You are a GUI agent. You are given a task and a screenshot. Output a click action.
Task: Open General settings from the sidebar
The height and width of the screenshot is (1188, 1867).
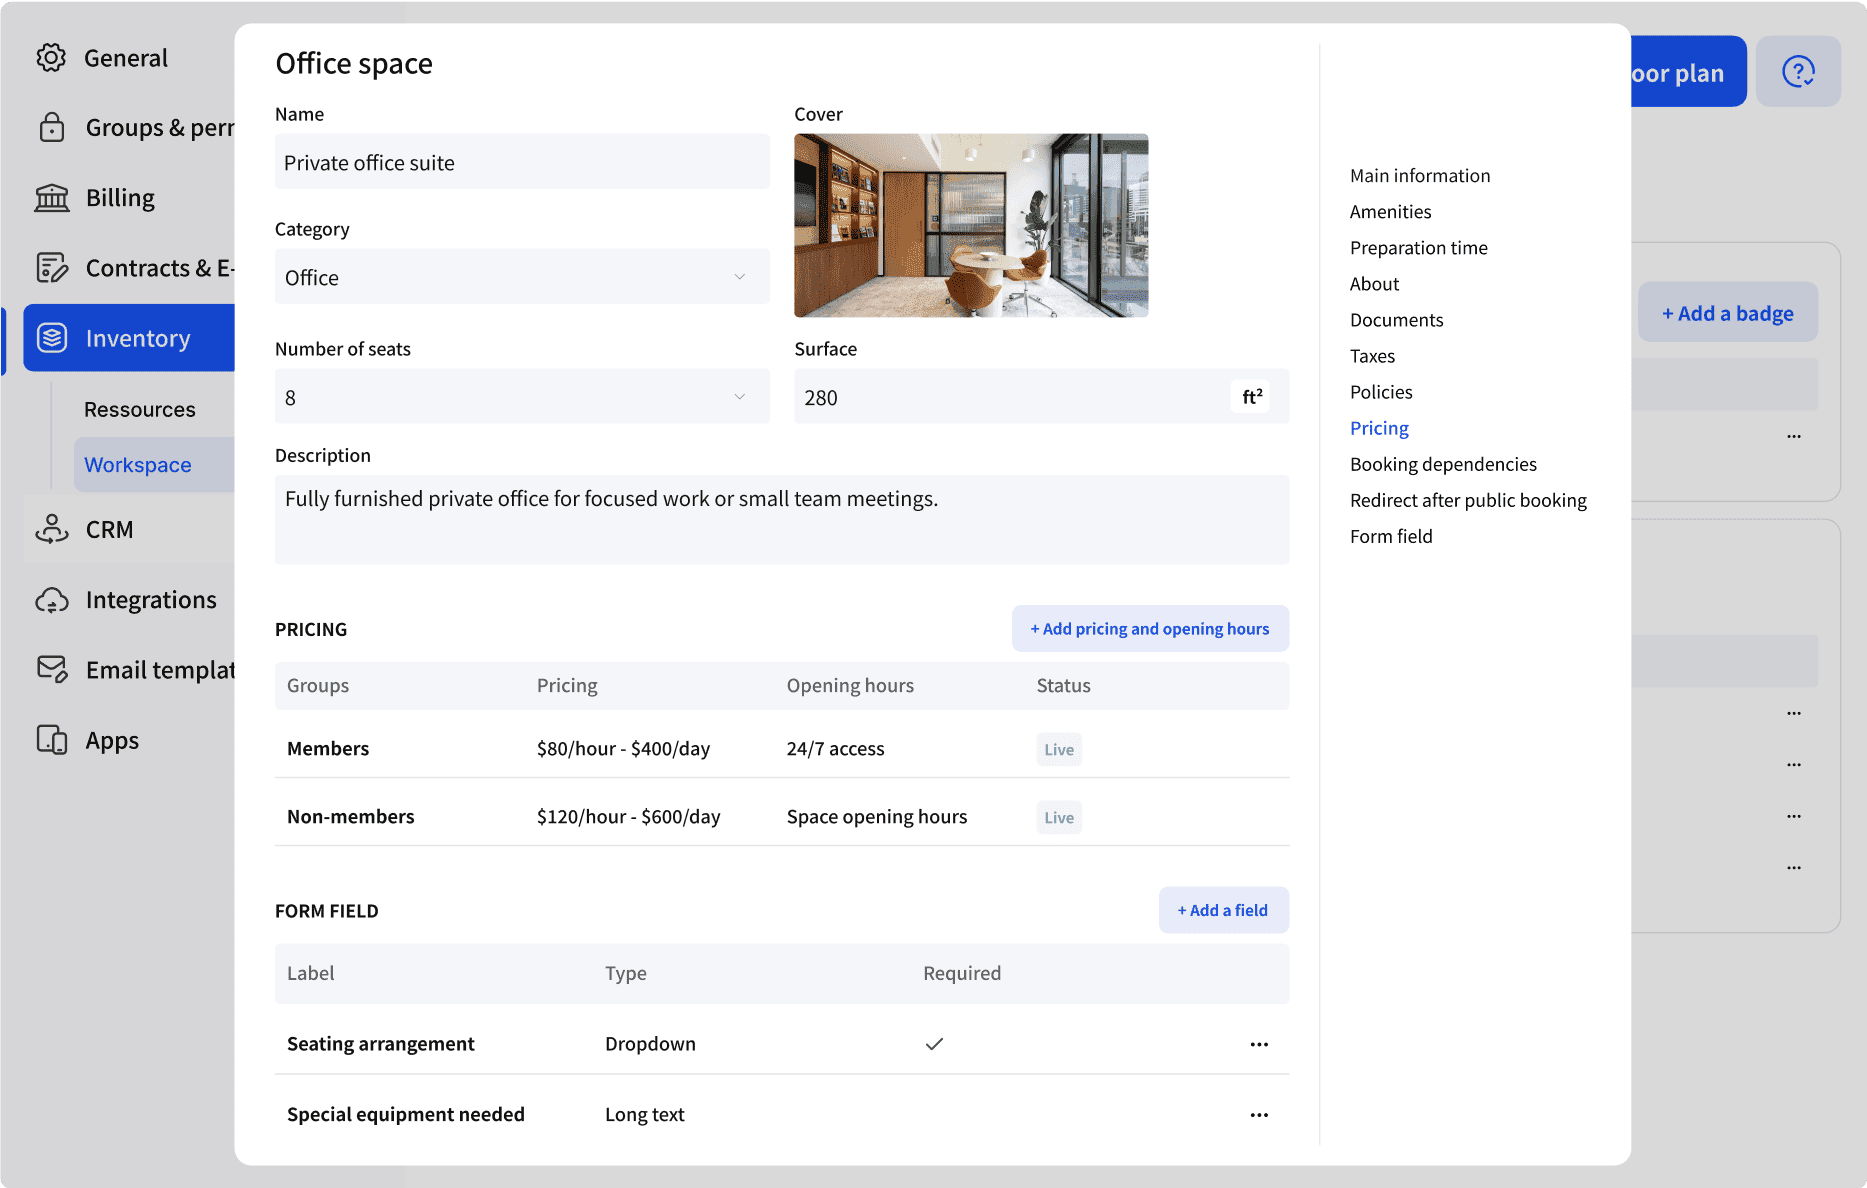[52, 57]
